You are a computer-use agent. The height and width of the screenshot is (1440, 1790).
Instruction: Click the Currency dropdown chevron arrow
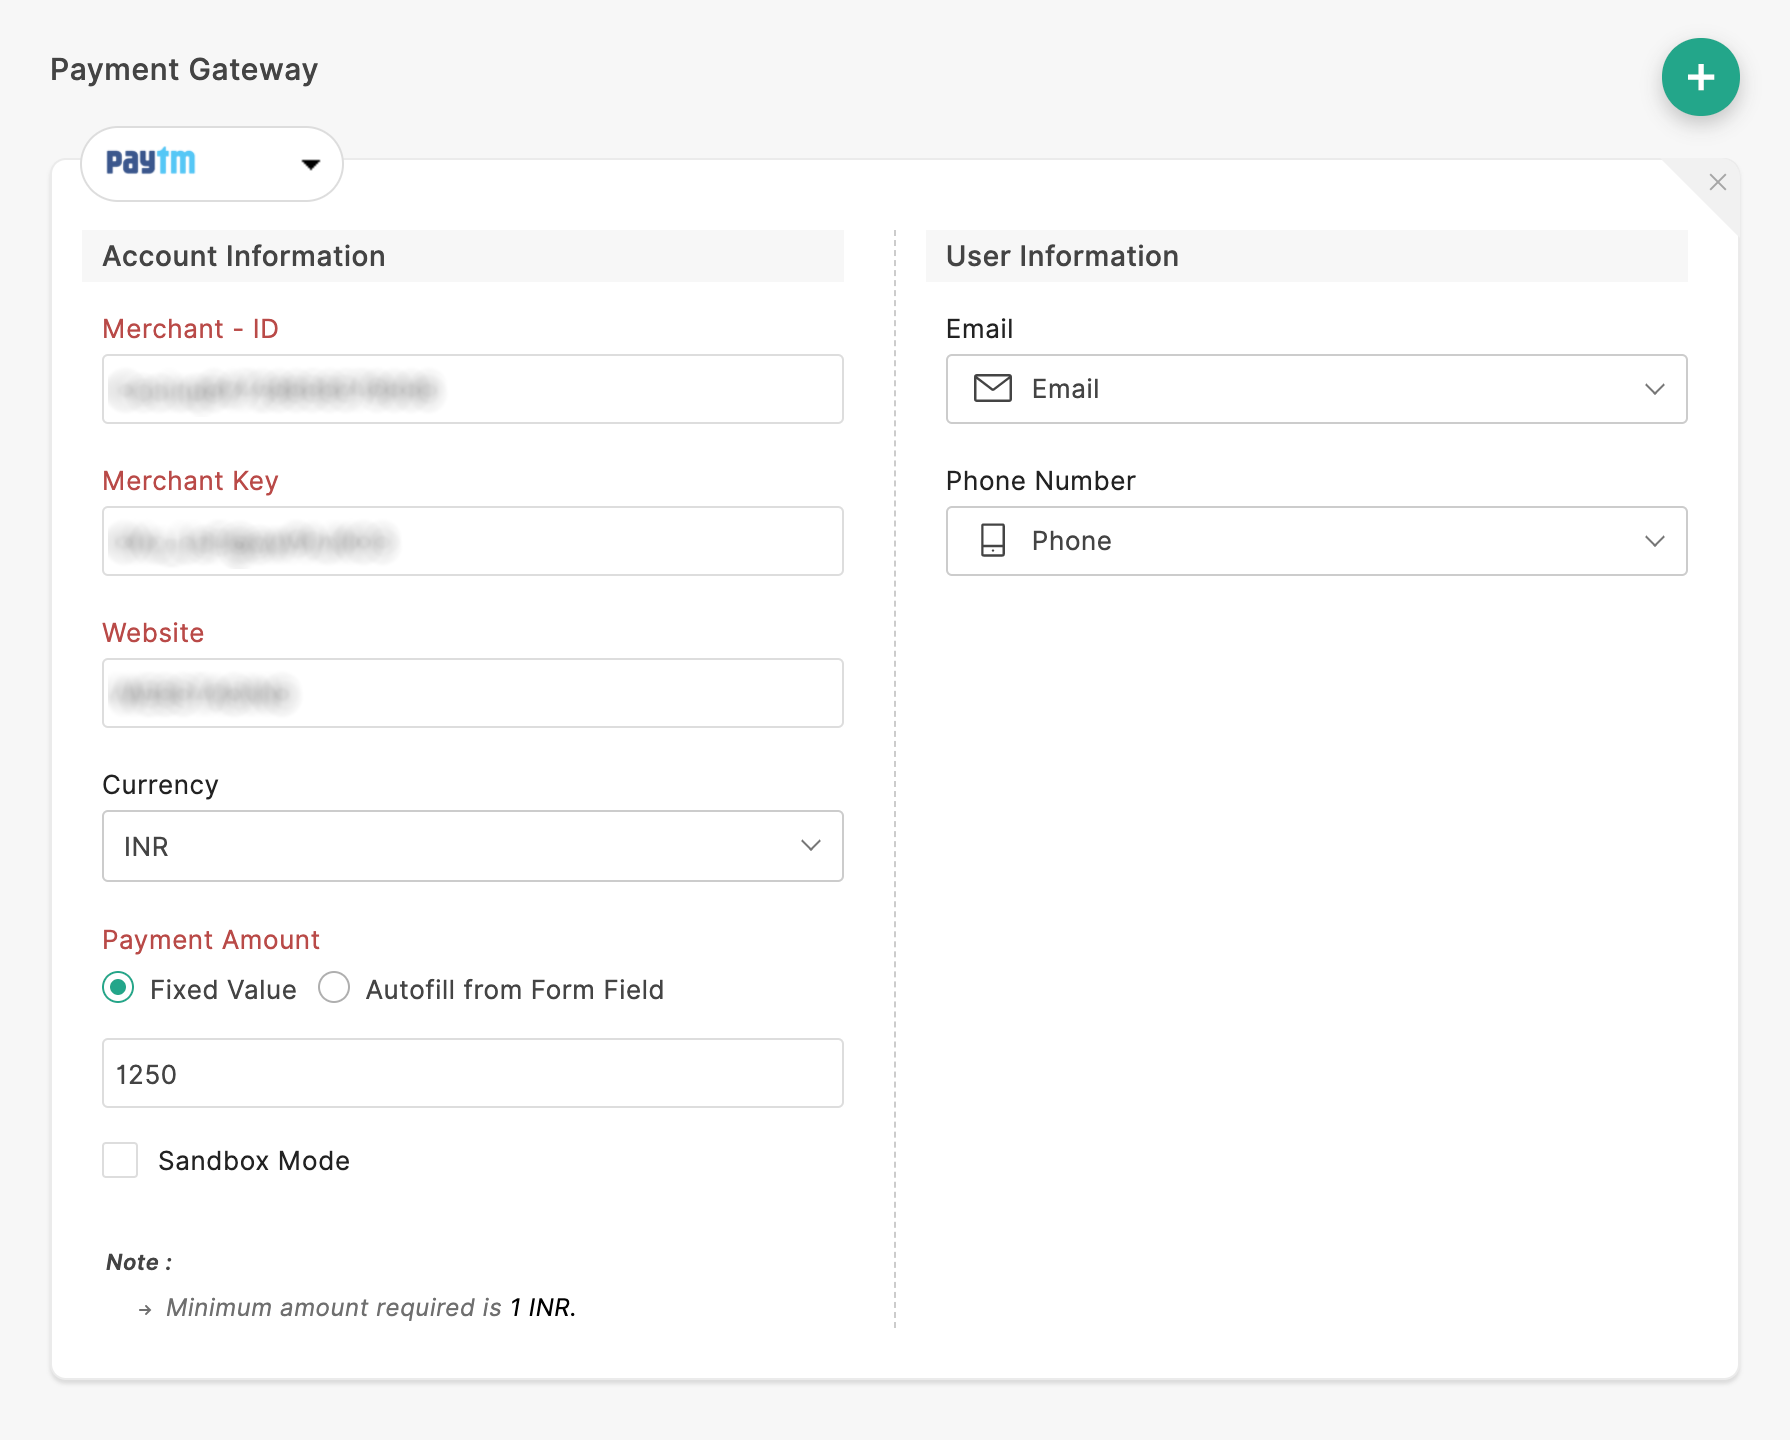(810, 846)
